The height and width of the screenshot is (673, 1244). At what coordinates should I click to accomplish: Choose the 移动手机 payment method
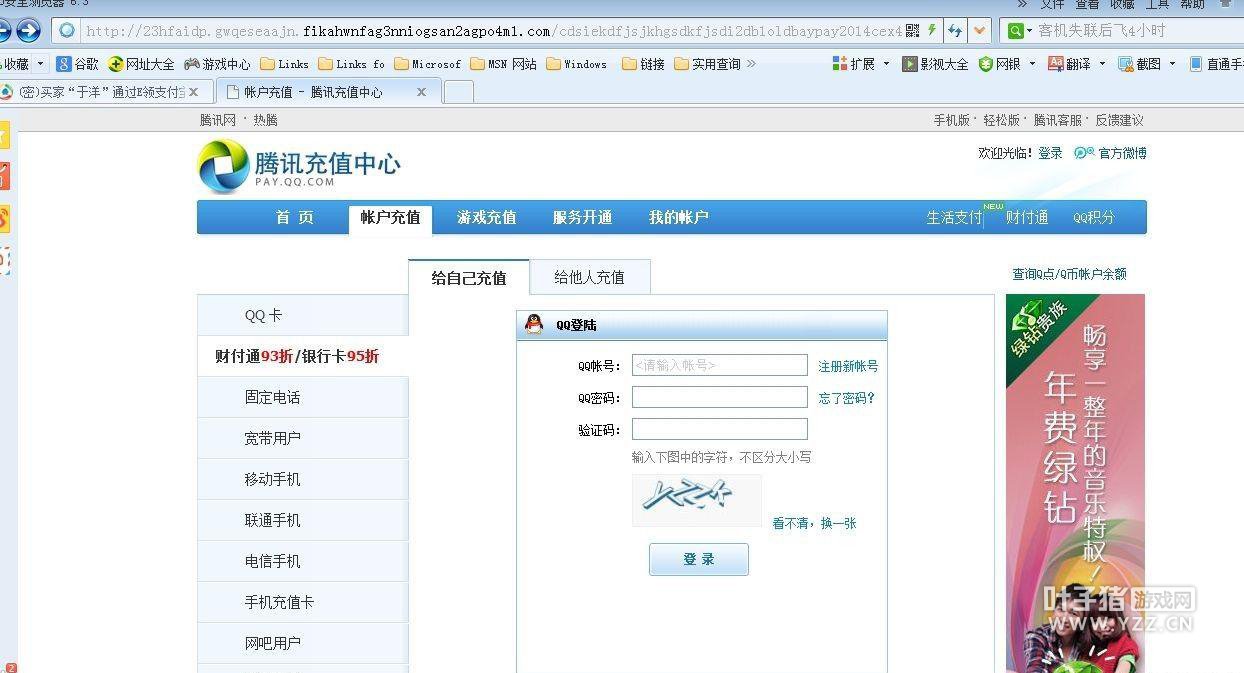pyautogui.click(x=303, y=479)
